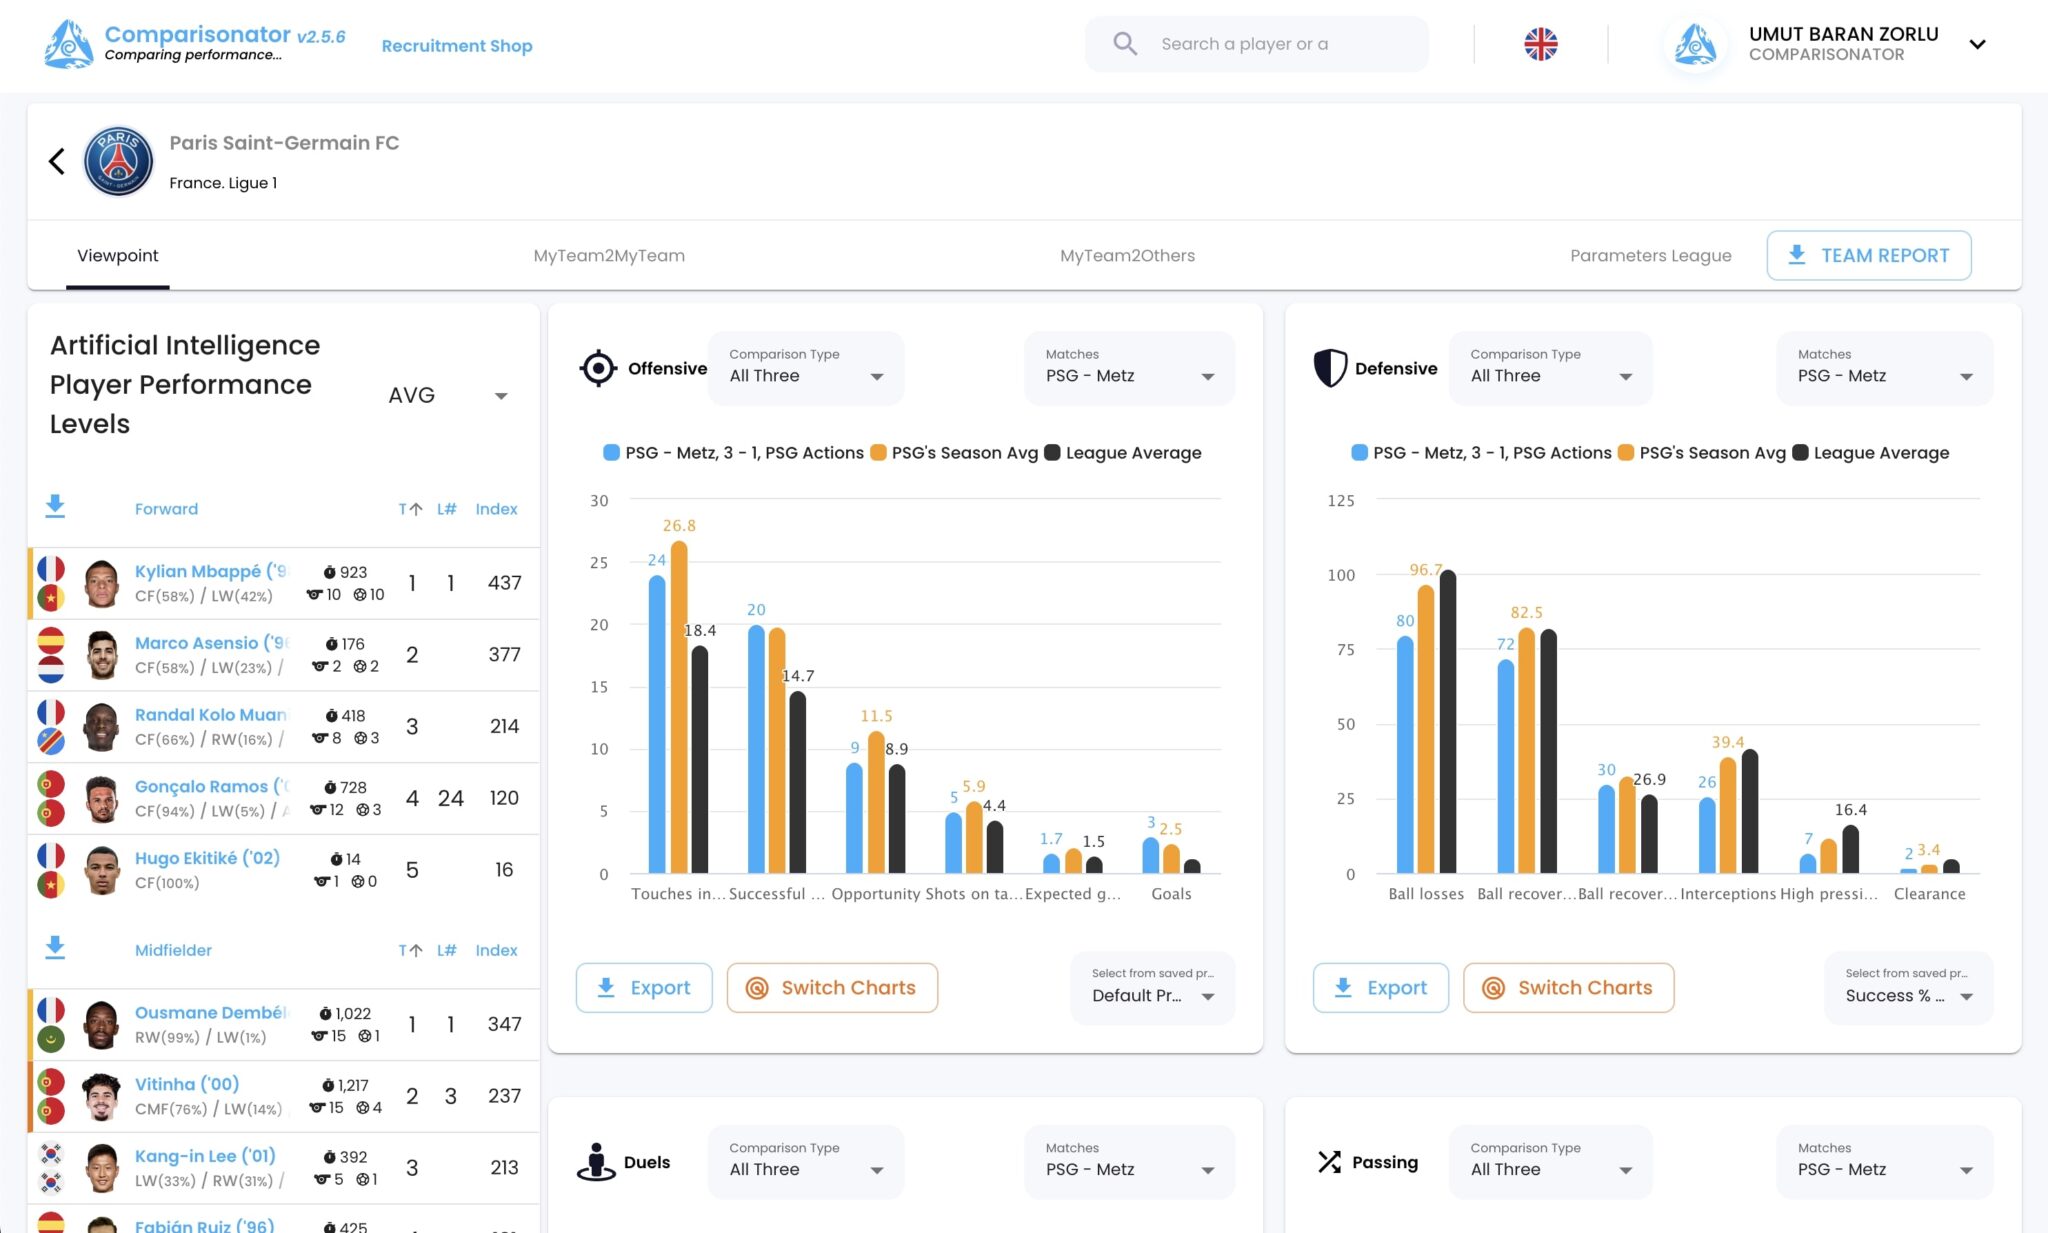The width and height of the screenshot is (2048, 1233).
Task: Click the Passing panel icon
Action: [1330, 1162]
